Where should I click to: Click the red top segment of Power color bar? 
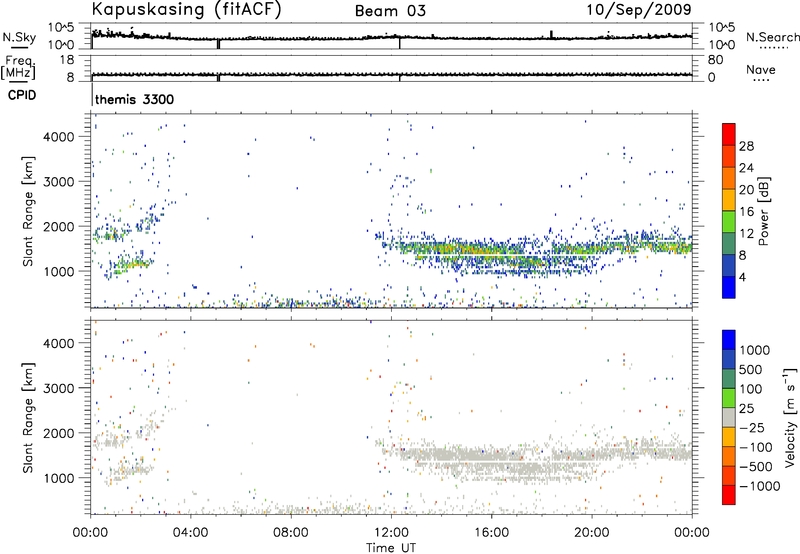[x=729, y=134]
